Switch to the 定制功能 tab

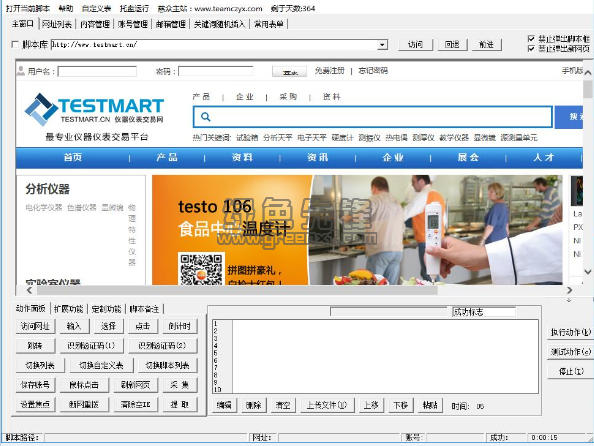106,309
